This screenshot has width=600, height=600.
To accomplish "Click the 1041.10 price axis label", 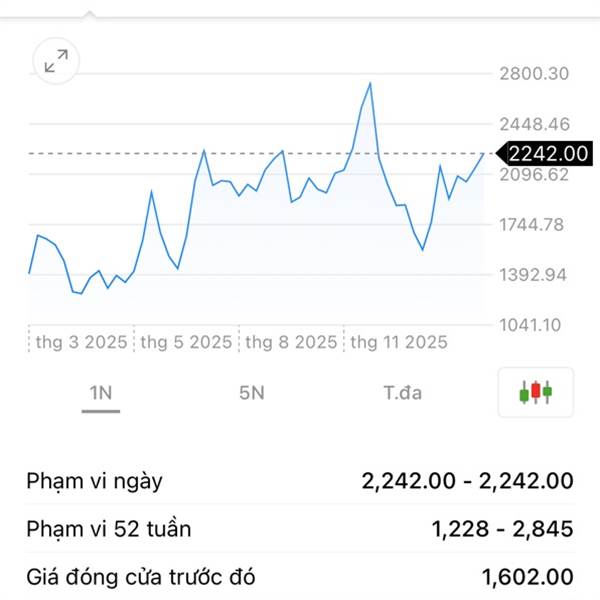I will tap(533, 324).
